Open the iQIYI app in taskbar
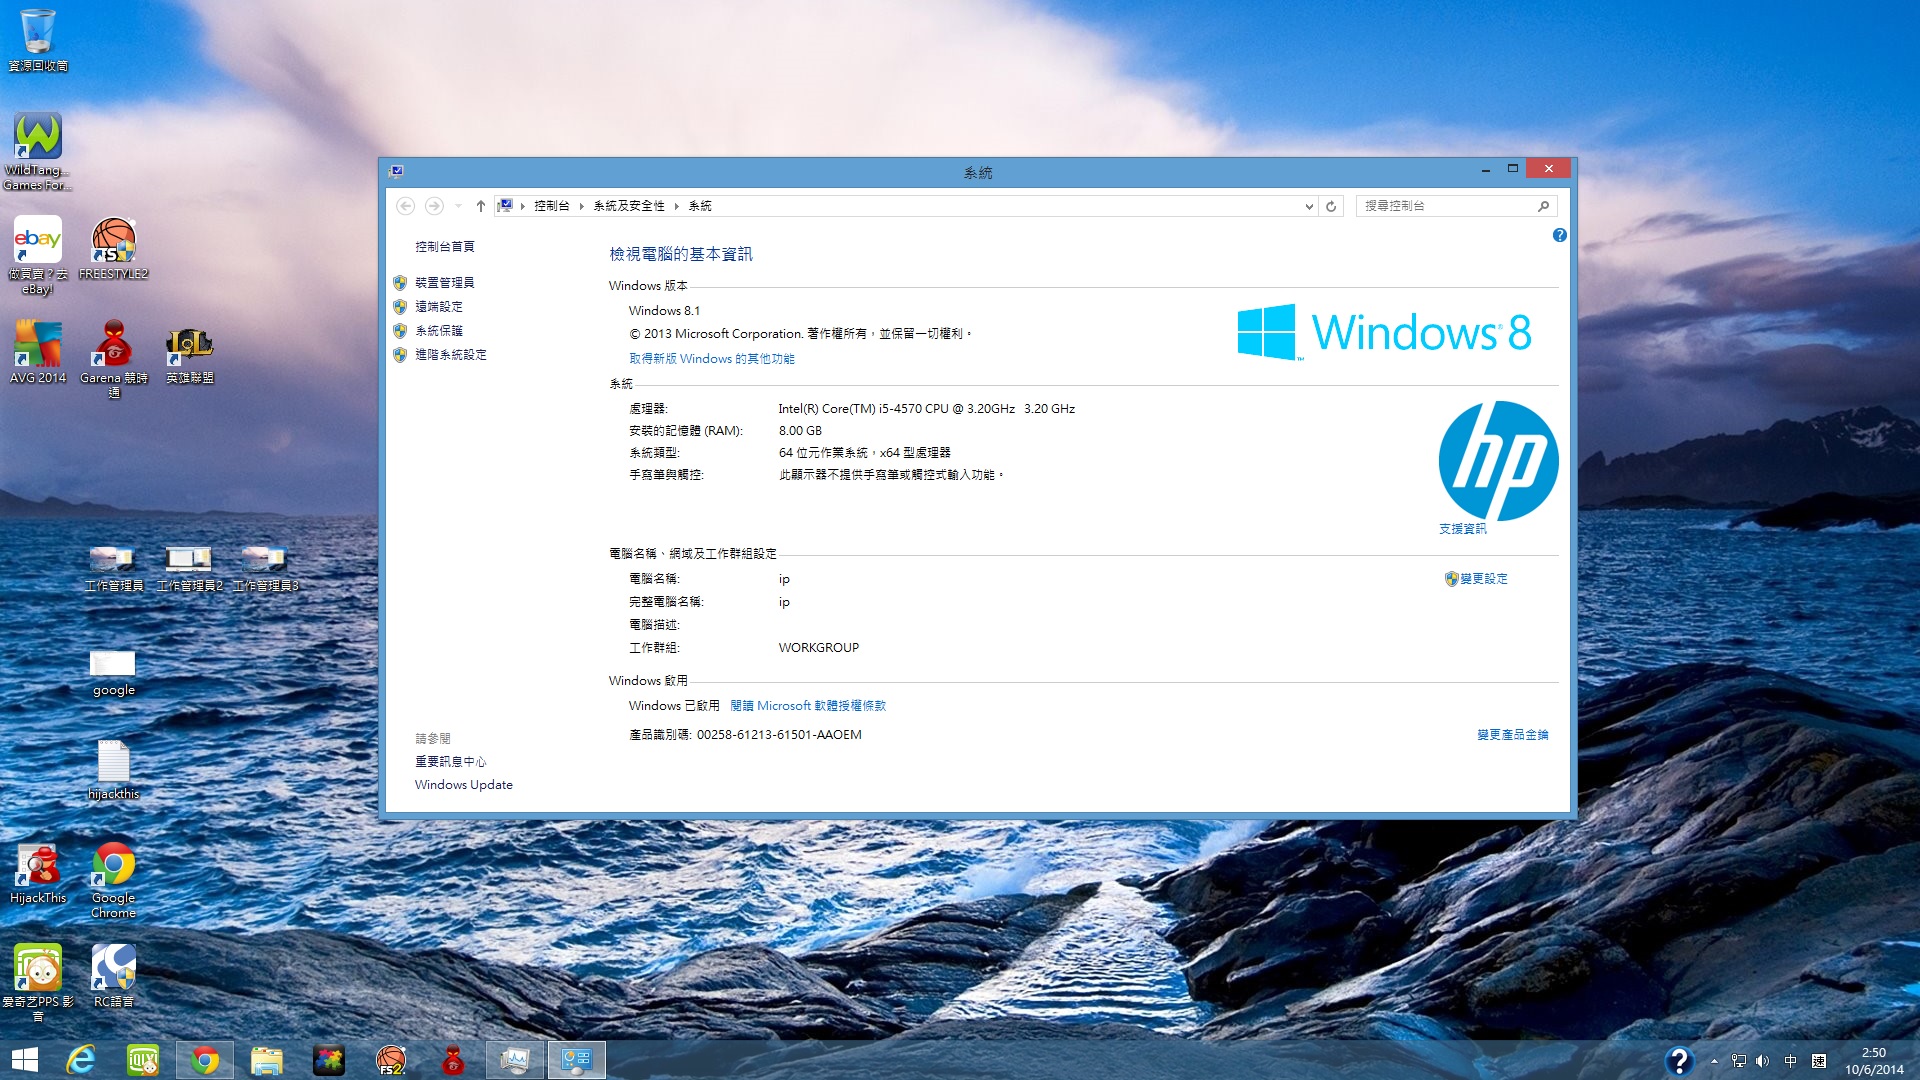The width and height of the screenshot is (1920, 1080). (x=142, y=1060)
